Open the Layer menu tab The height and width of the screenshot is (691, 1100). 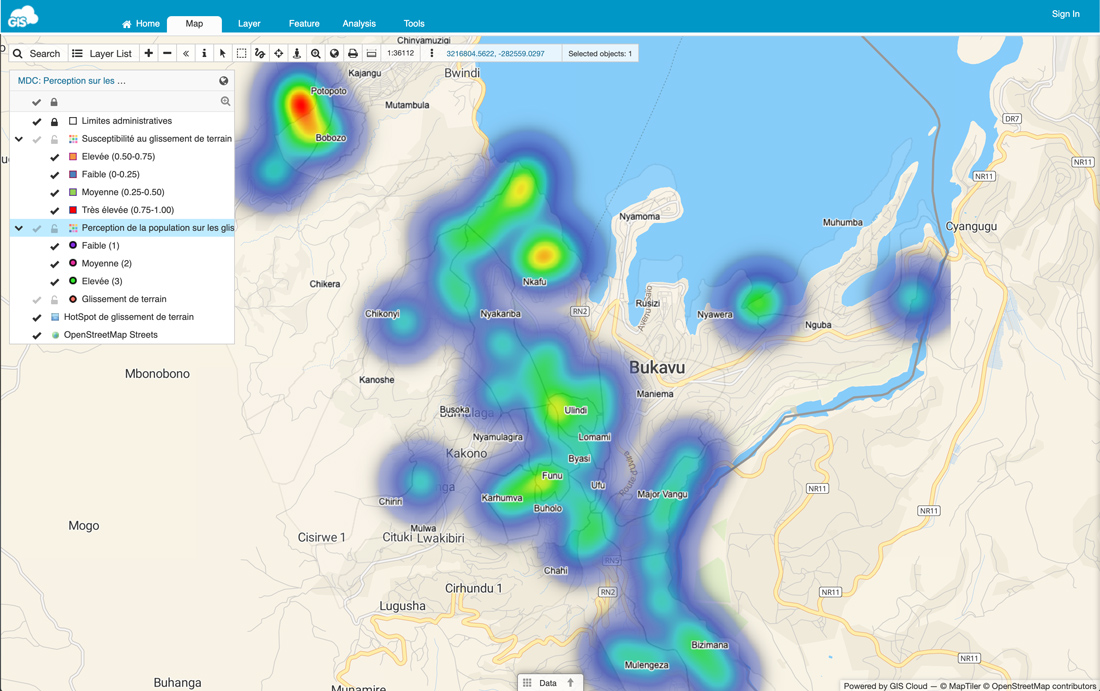pos(249,23)
